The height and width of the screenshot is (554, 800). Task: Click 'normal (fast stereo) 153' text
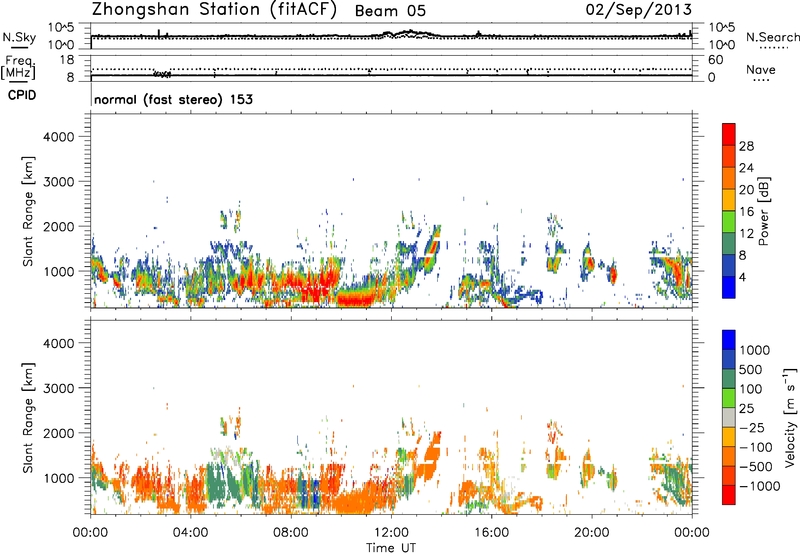(173, 99)
